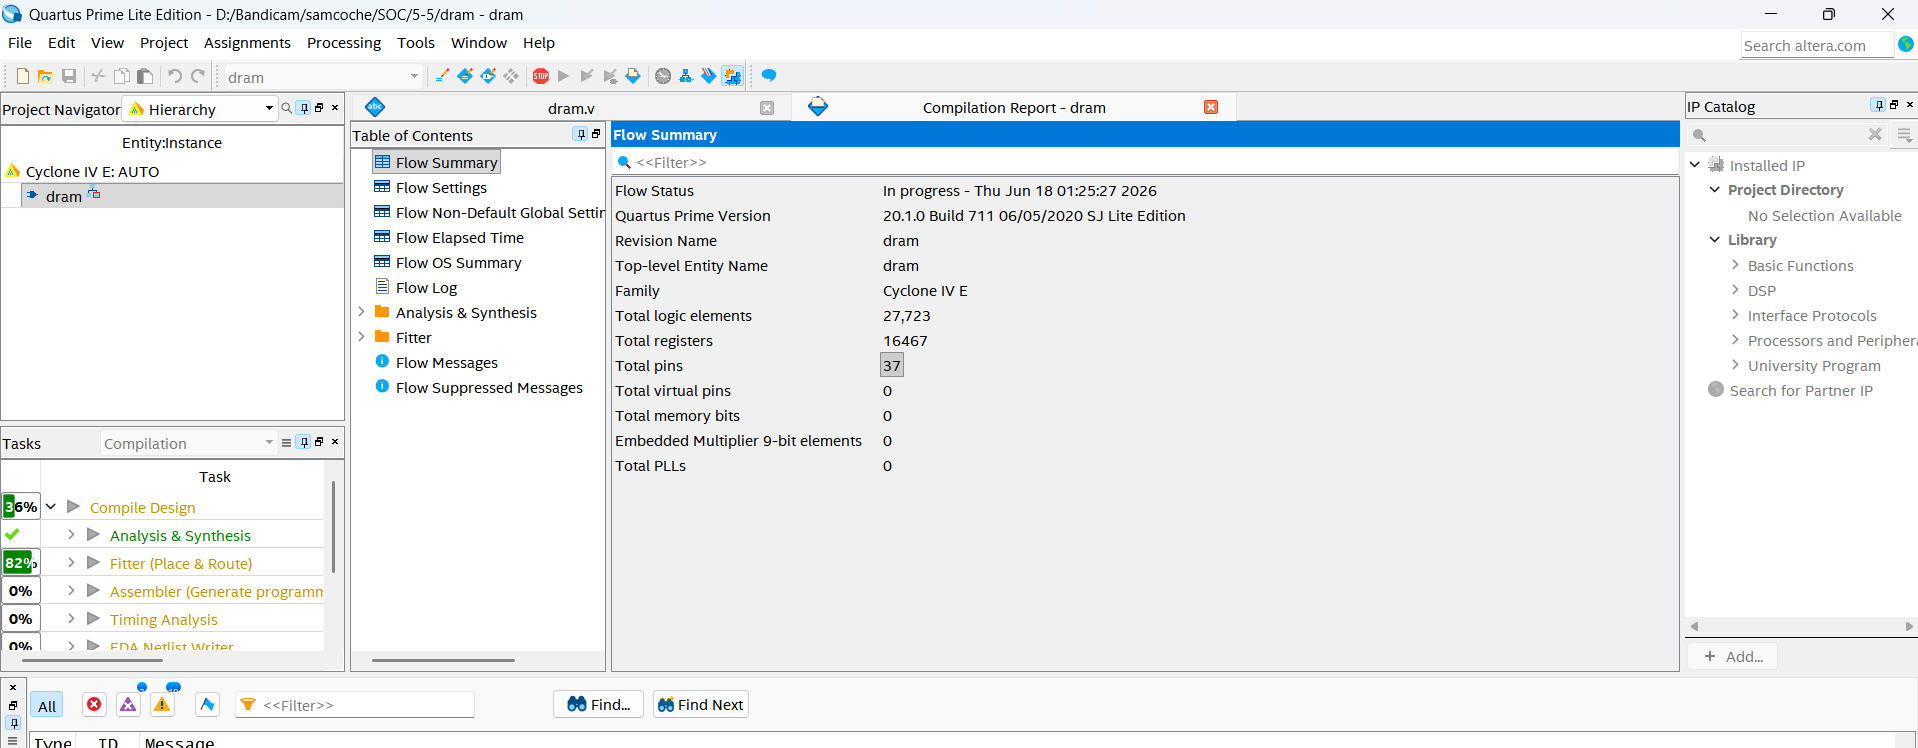Open the Hierarchy dropdown in Project Navigator
Image resolution: width=1918 pixels, height=748 pixels.
(x=269, y=108)
